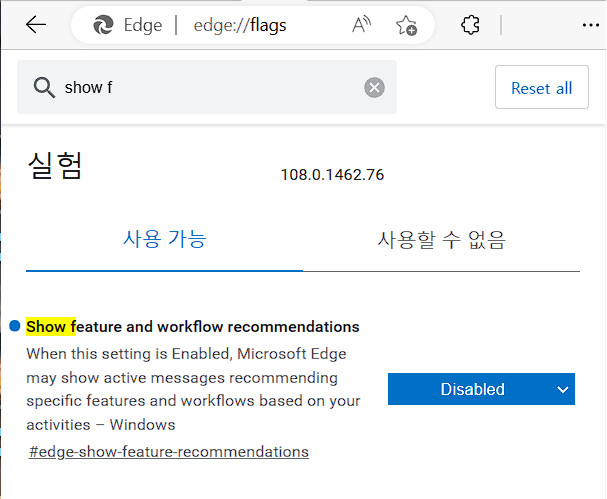The image size is (607, 499).
Task: Focus the search flags input field
Action: (207, 87)
